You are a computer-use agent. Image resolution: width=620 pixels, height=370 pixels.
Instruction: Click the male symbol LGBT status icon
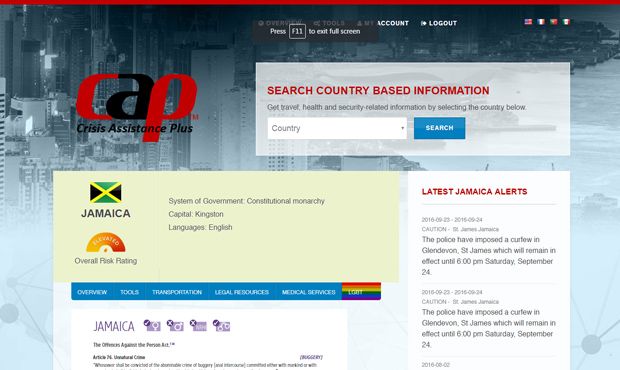(175, 325)
